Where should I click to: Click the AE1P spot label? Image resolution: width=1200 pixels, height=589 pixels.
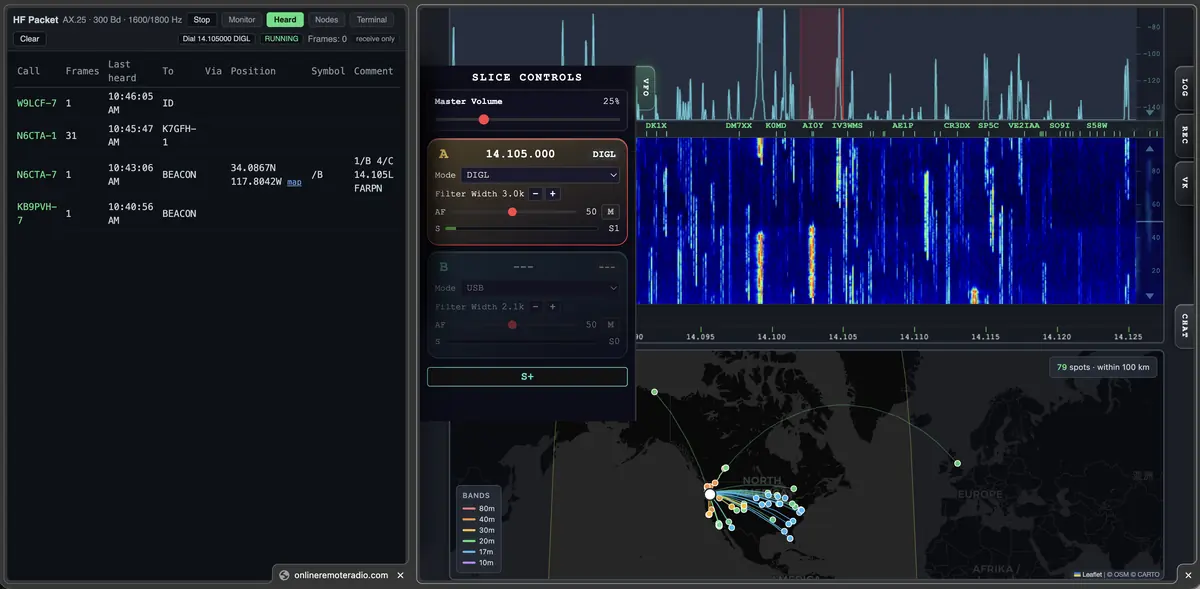[x=903, y=126]
